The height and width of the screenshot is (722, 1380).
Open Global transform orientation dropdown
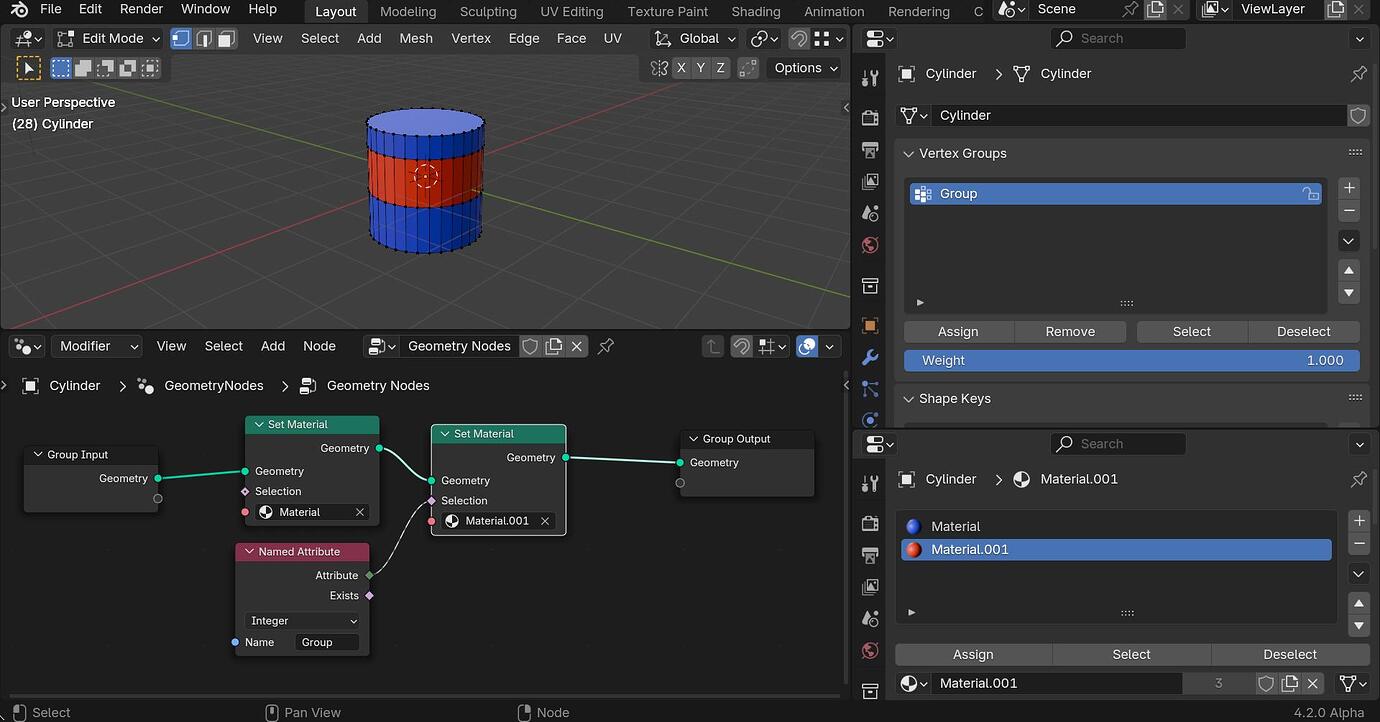tap(694, 39)
